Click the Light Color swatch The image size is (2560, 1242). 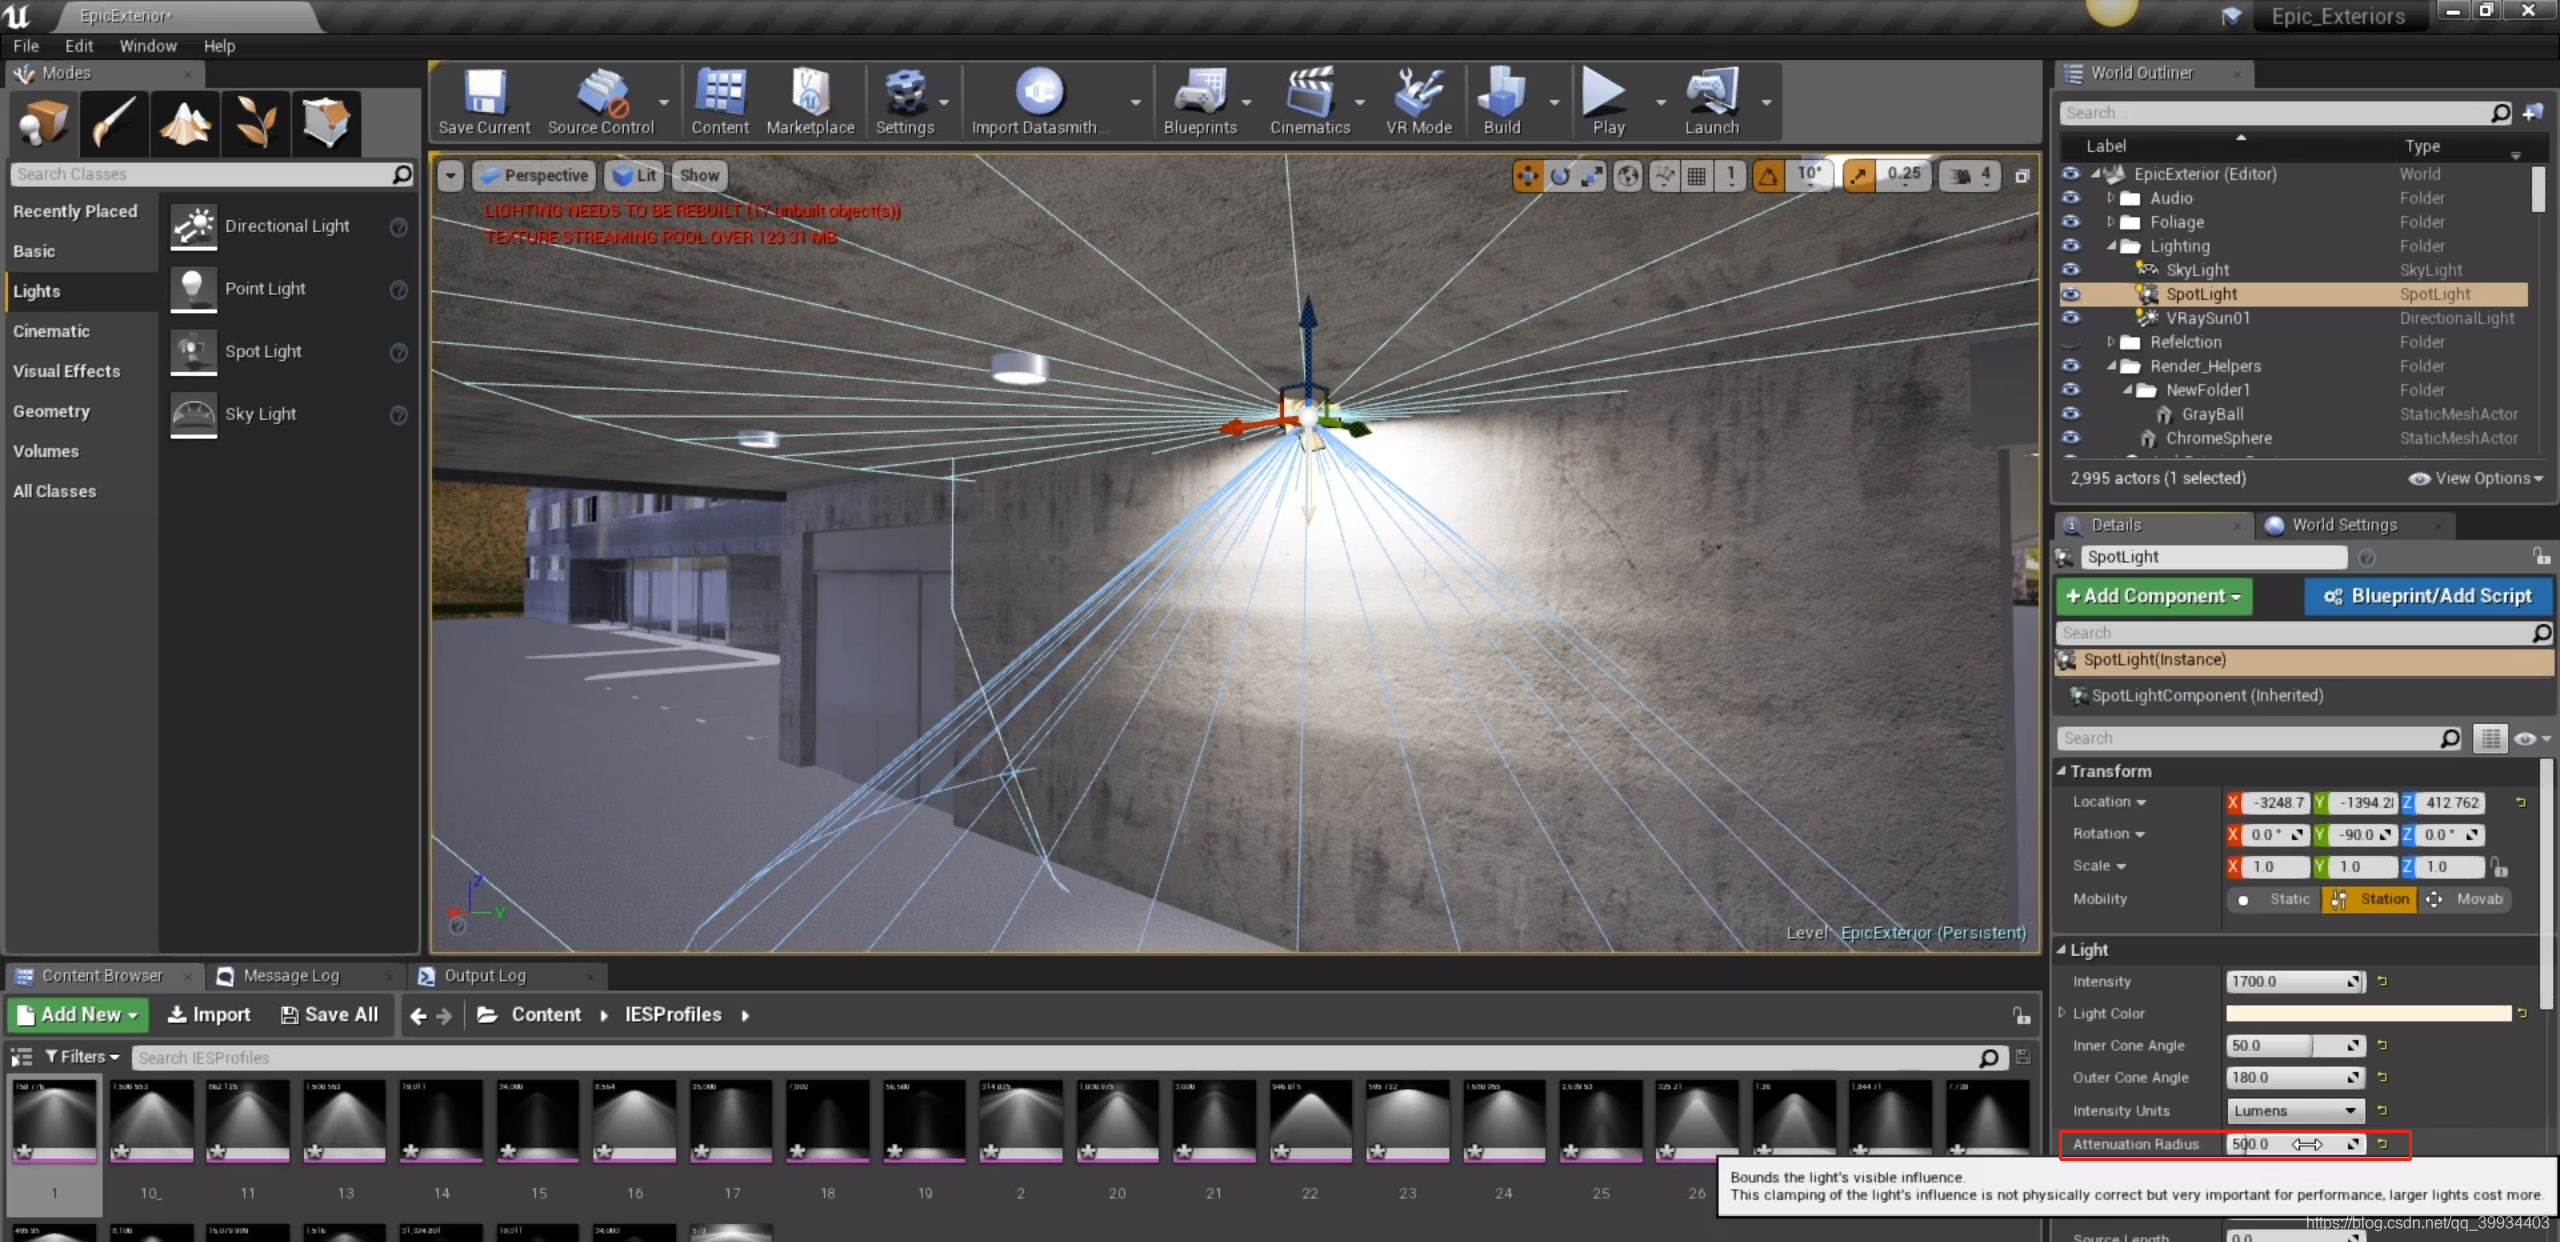point(2368,1013)
